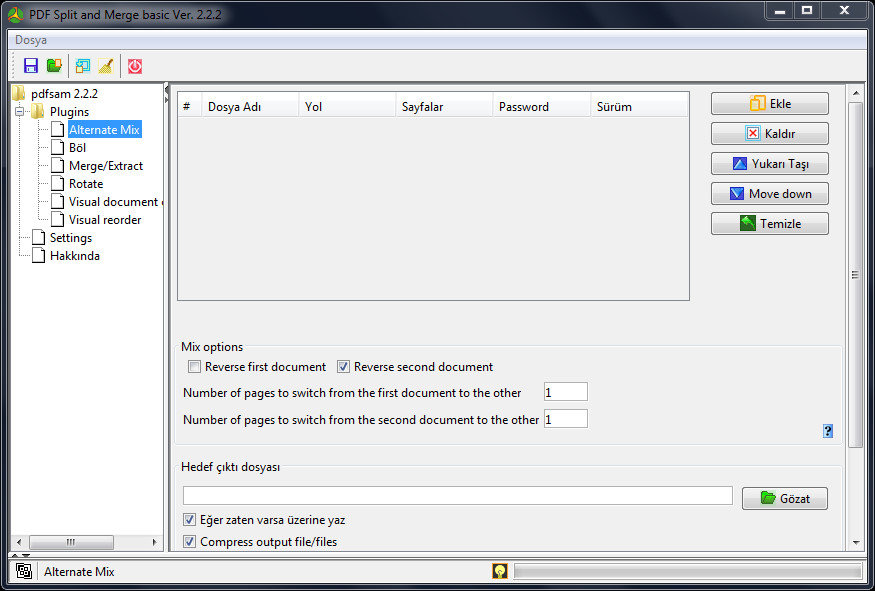Click the Sürüm column header

click(x=639, y=107)
